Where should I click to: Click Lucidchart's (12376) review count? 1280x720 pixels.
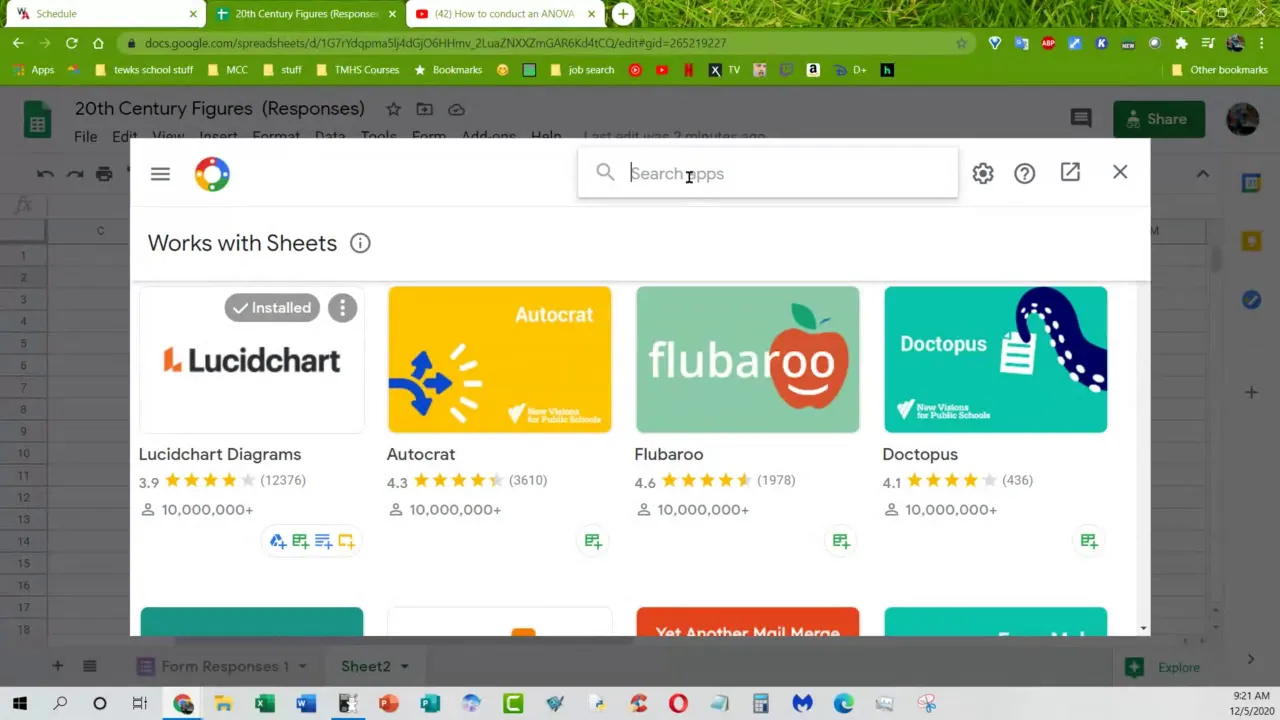[x=283, y=480]
